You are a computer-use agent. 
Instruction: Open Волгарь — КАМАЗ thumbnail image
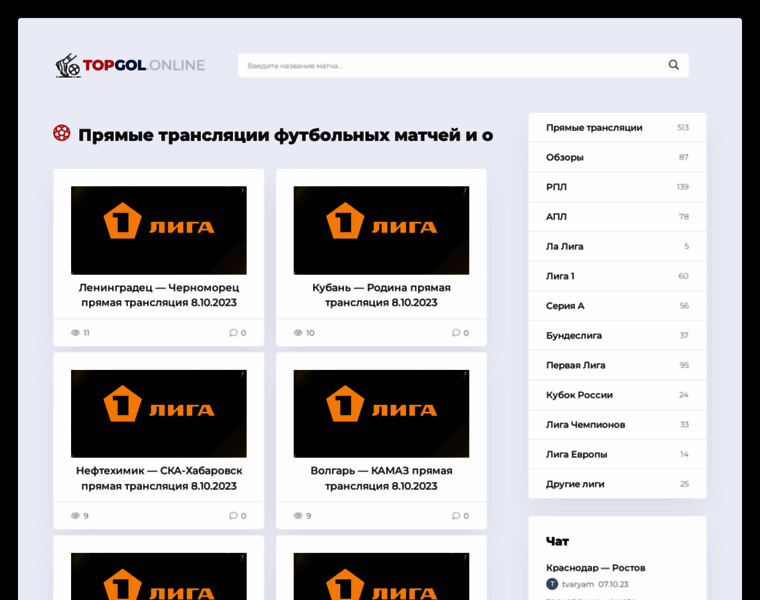(381, 413)
